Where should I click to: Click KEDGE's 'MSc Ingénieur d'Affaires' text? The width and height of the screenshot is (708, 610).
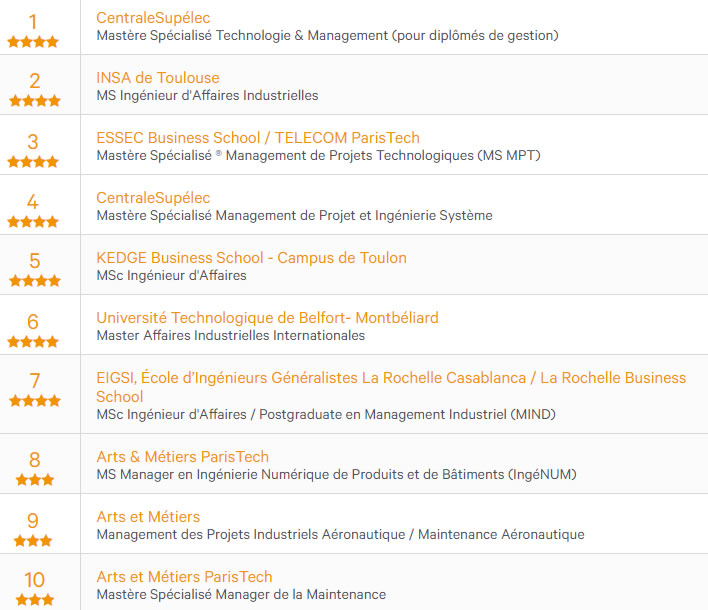[172, 276]
